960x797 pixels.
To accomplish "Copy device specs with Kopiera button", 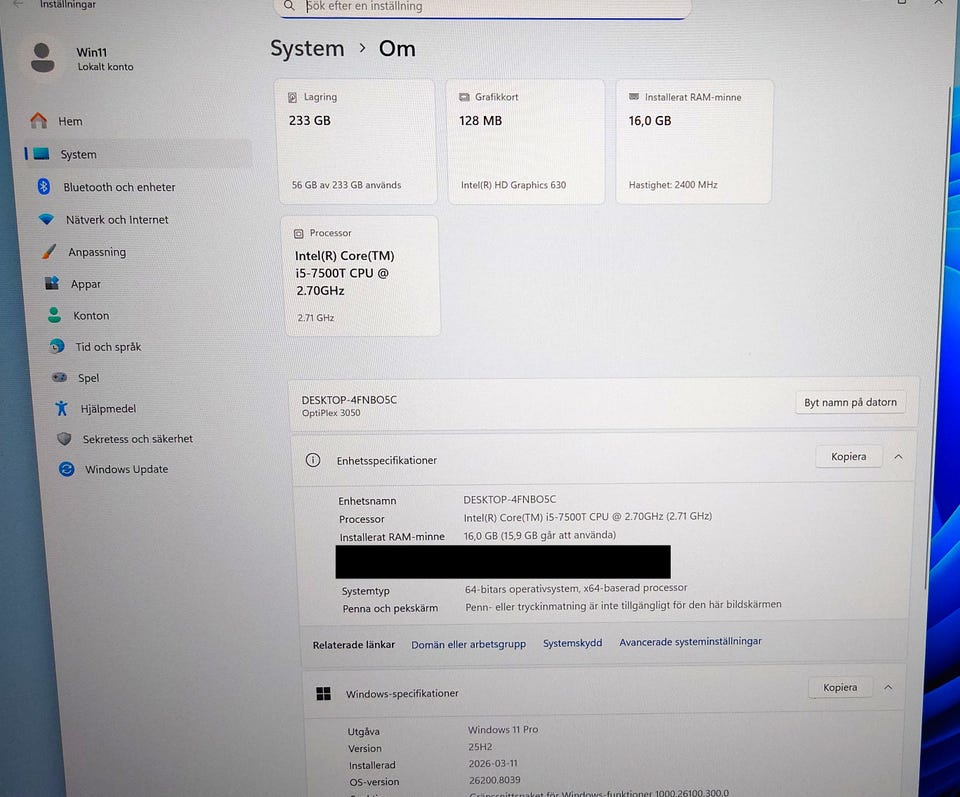I will coord(848,457).
